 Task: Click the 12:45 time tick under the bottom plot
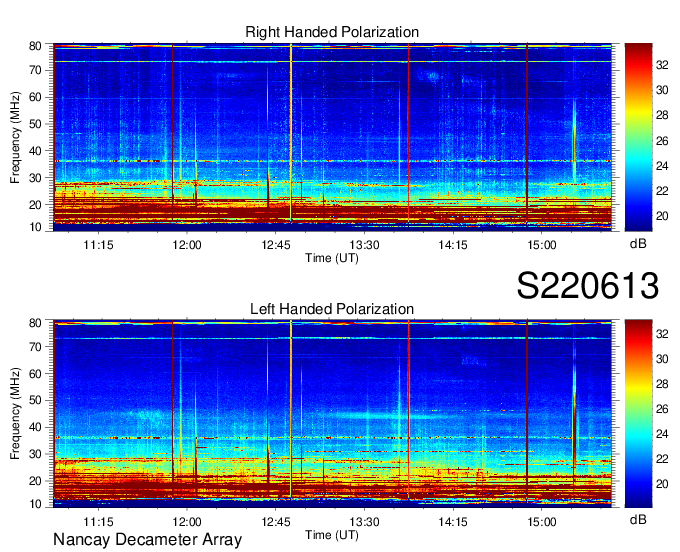click(276, 522)
